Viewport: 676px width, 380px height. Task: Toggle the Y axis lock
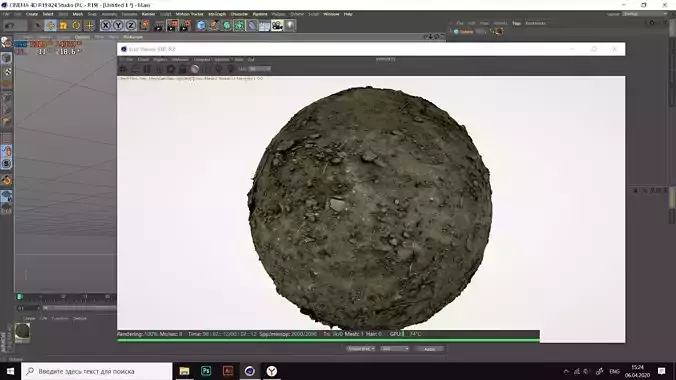tap(118, 25)
